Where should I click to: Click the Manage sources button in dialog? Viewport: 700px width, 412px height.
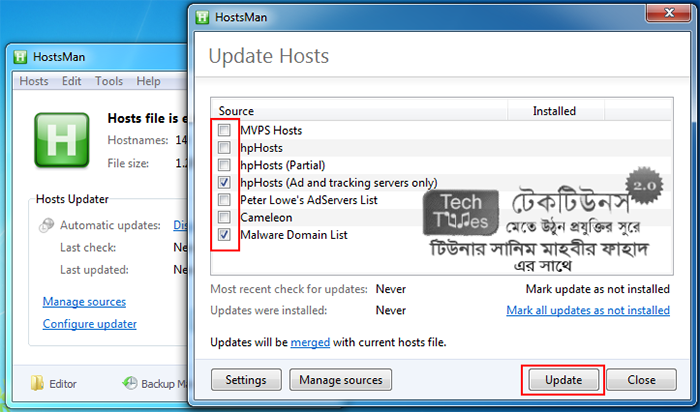tap(341, 380)
